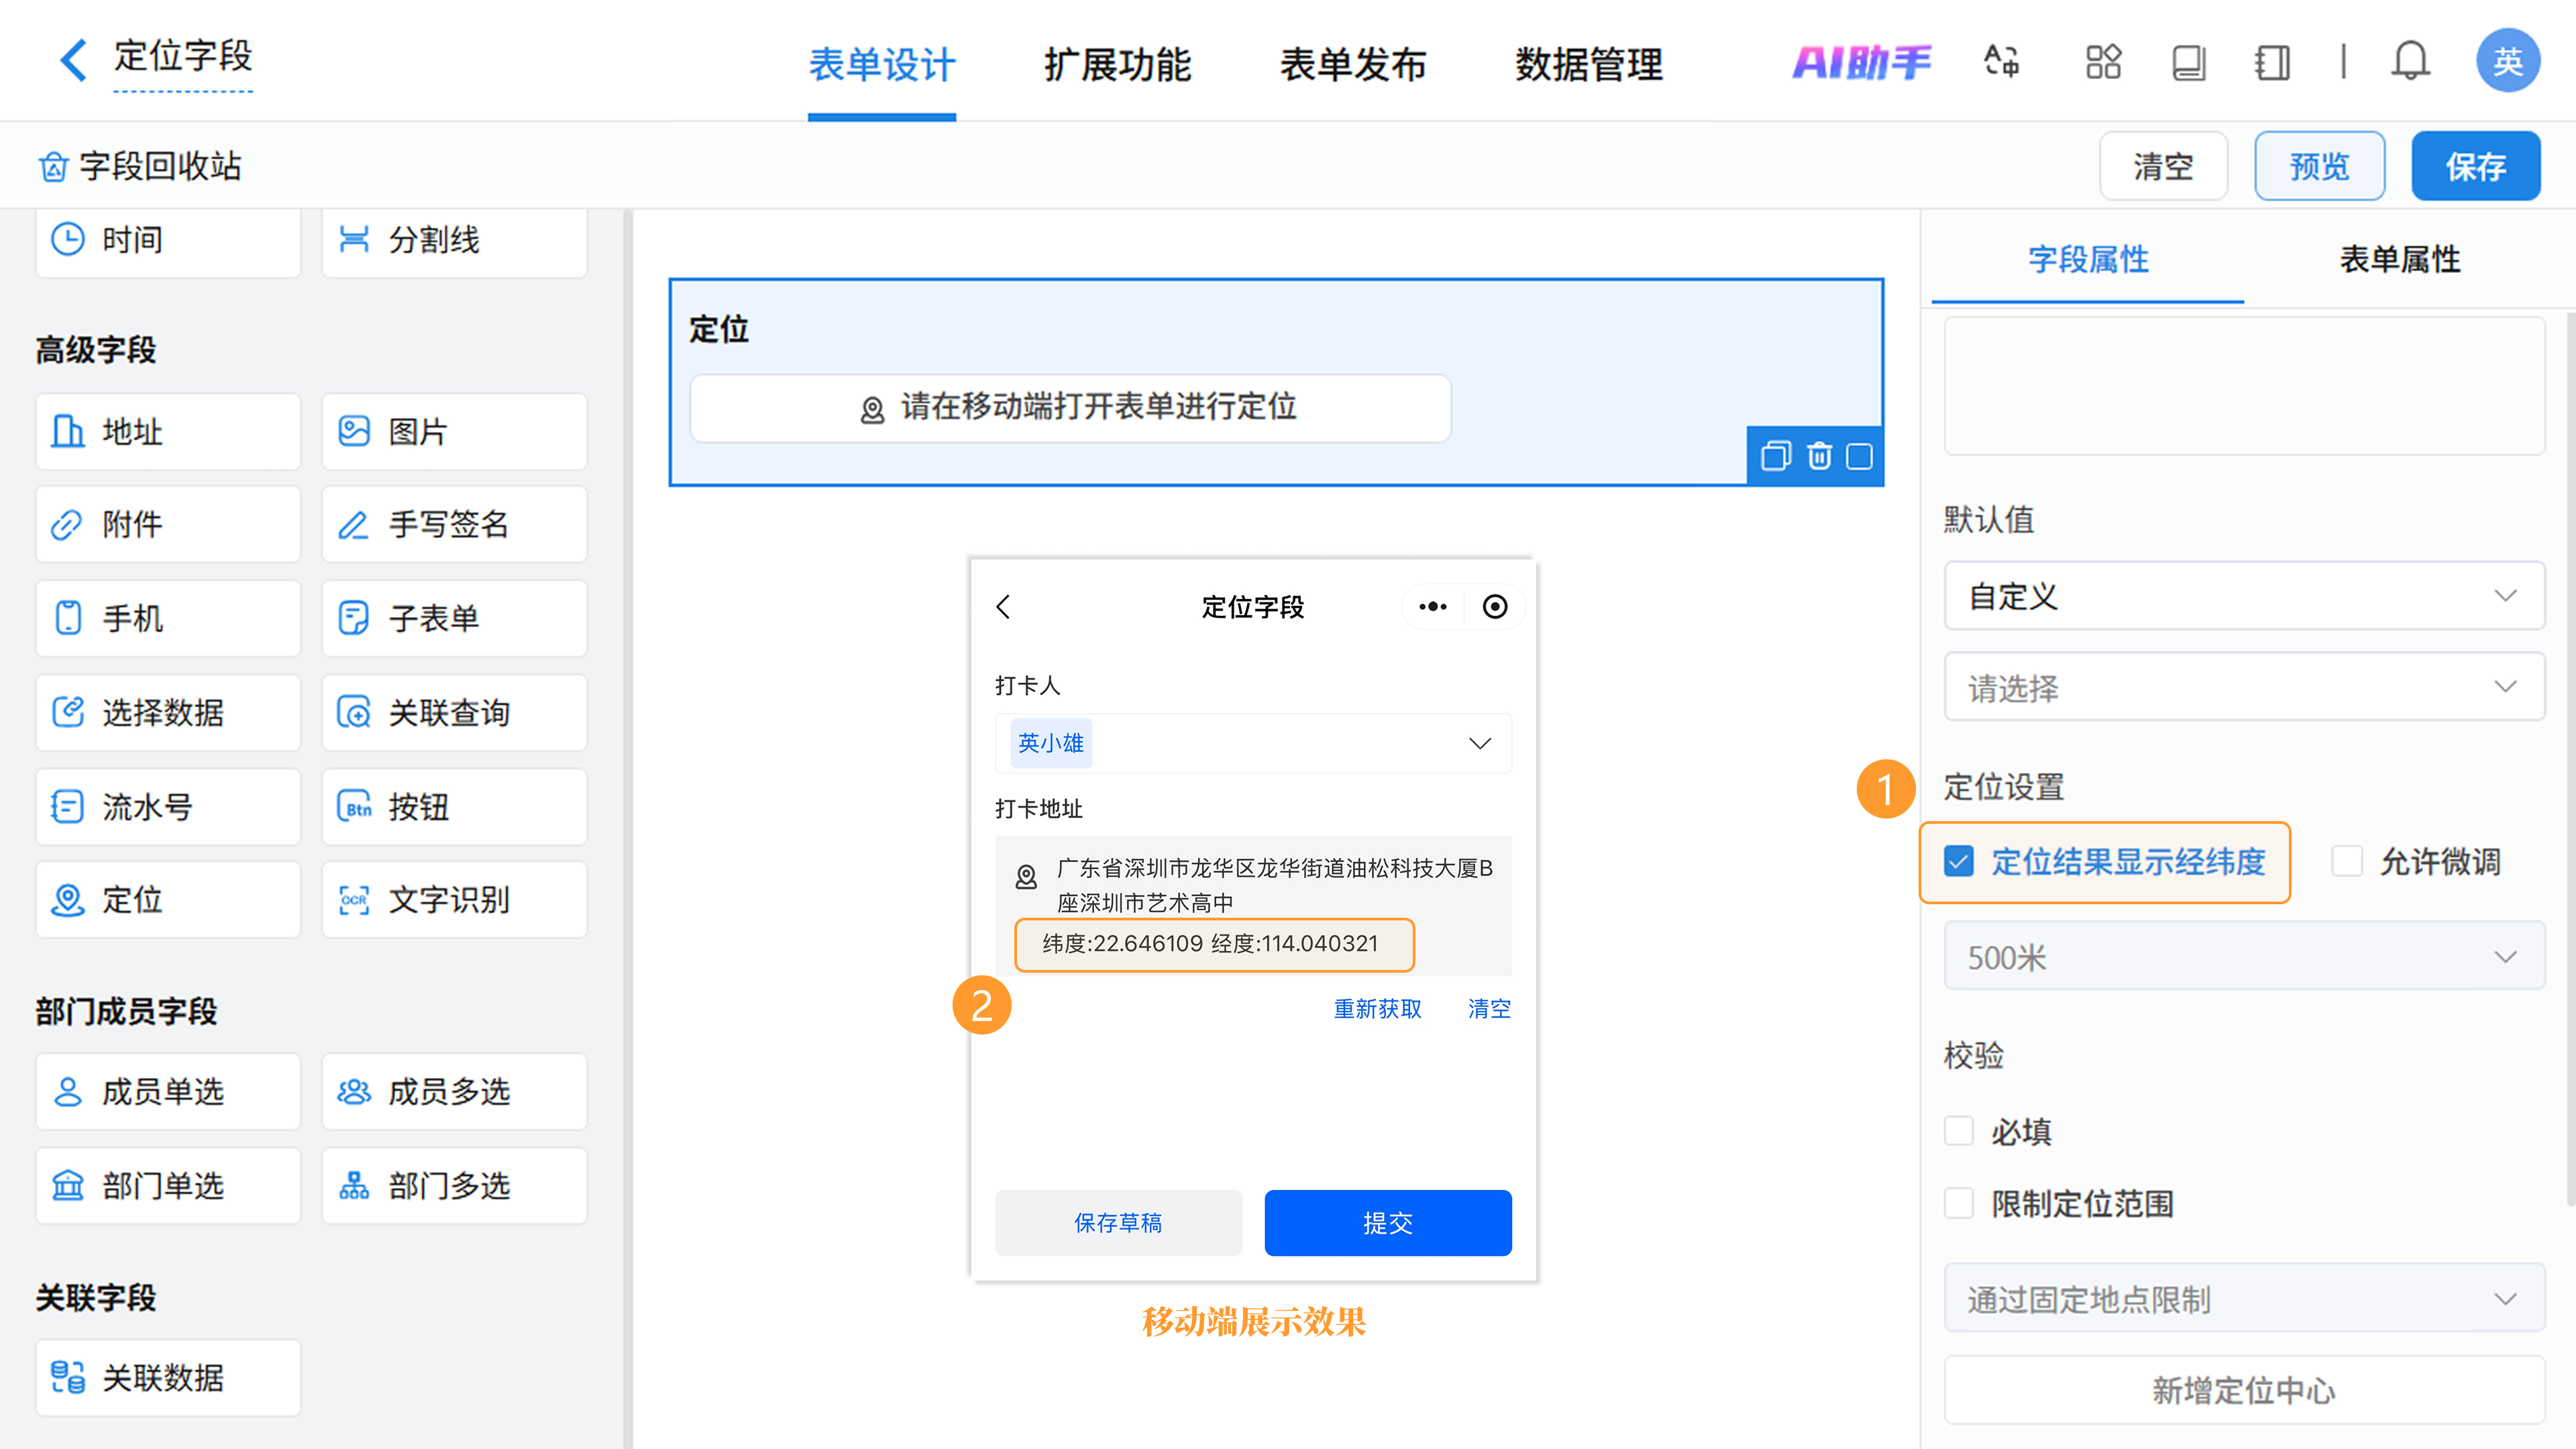Uncheck 定位结果显示经纬度 checkbox
The height and width of the screenshot is (1449, 2576).
point(1959,861)
